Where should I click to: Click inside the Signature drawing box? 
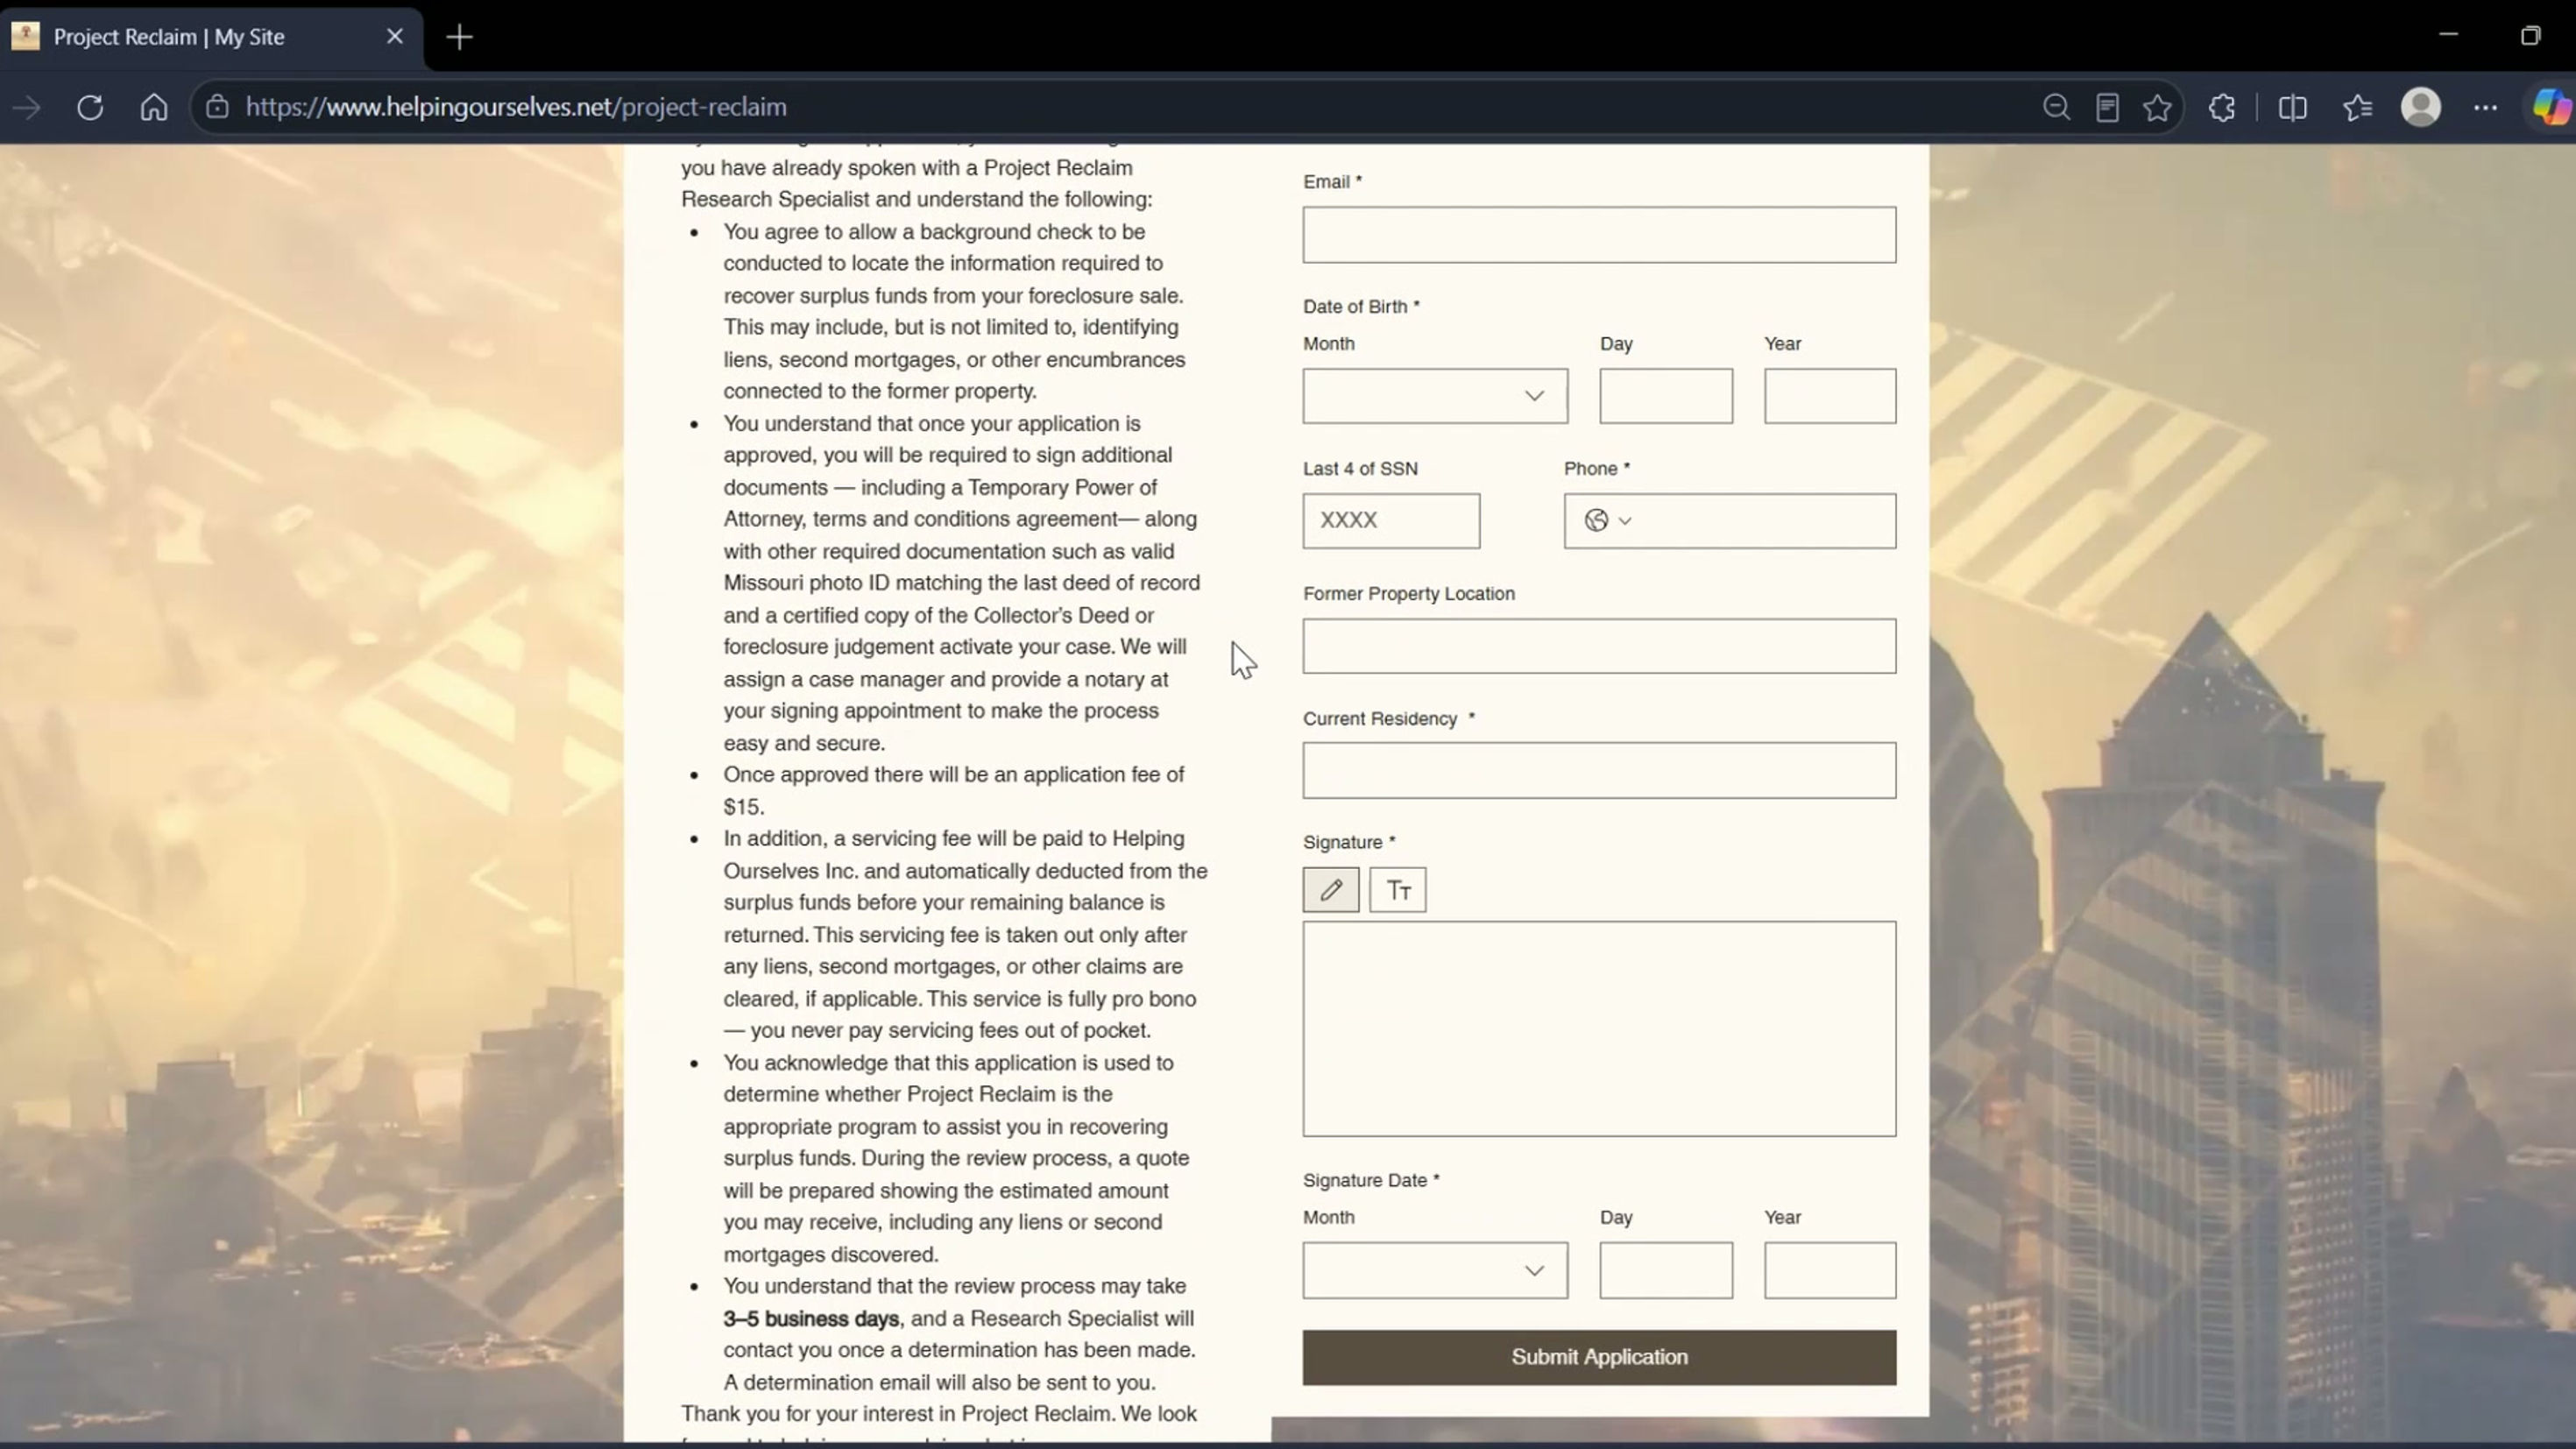point(1599,1029)
